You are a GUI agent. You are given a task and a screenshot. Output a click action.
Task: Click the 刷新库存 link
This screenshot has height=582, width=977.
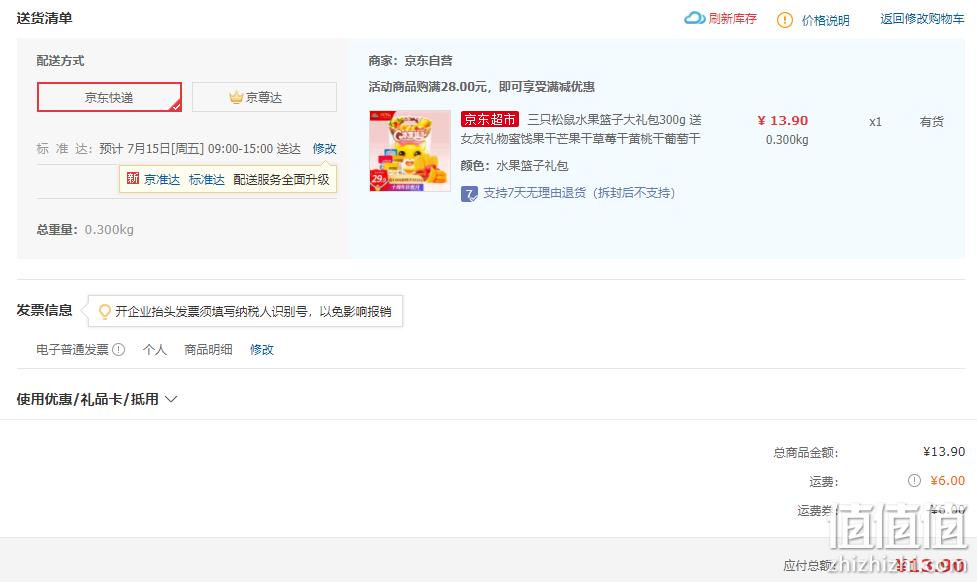point(732,19)
